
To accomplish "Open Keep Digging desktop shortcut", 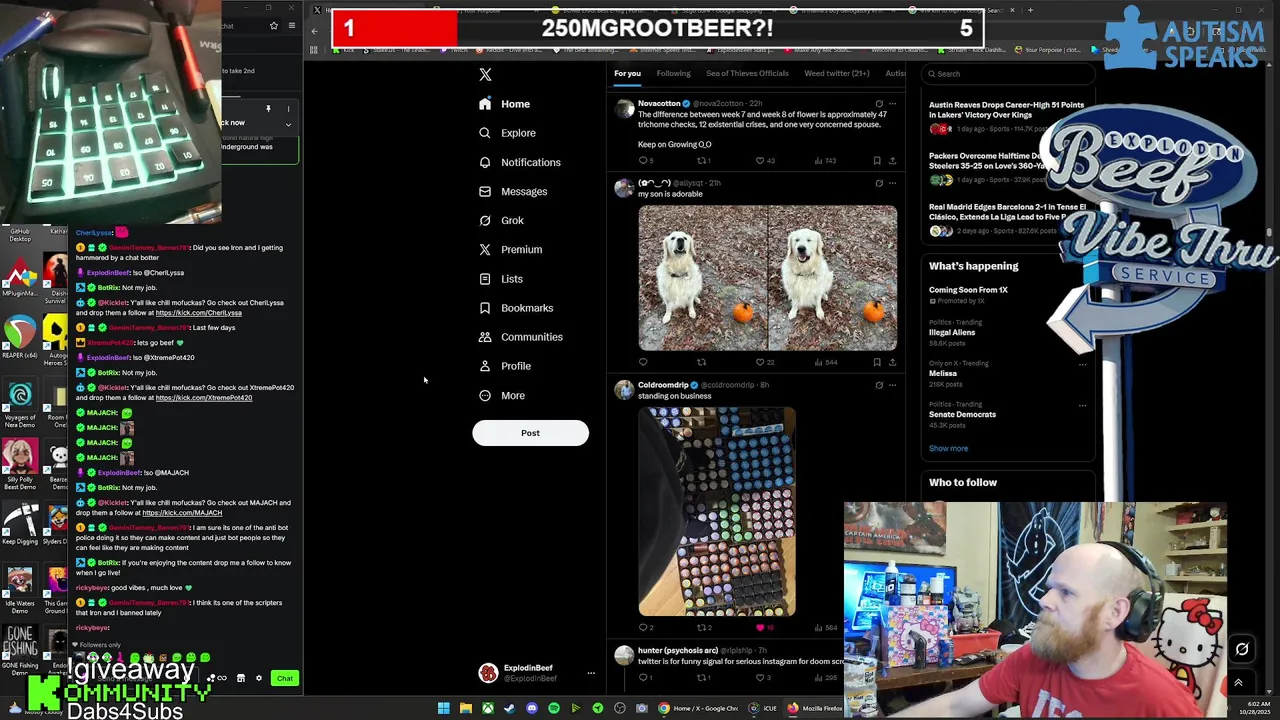I will (x=19, y=523).
